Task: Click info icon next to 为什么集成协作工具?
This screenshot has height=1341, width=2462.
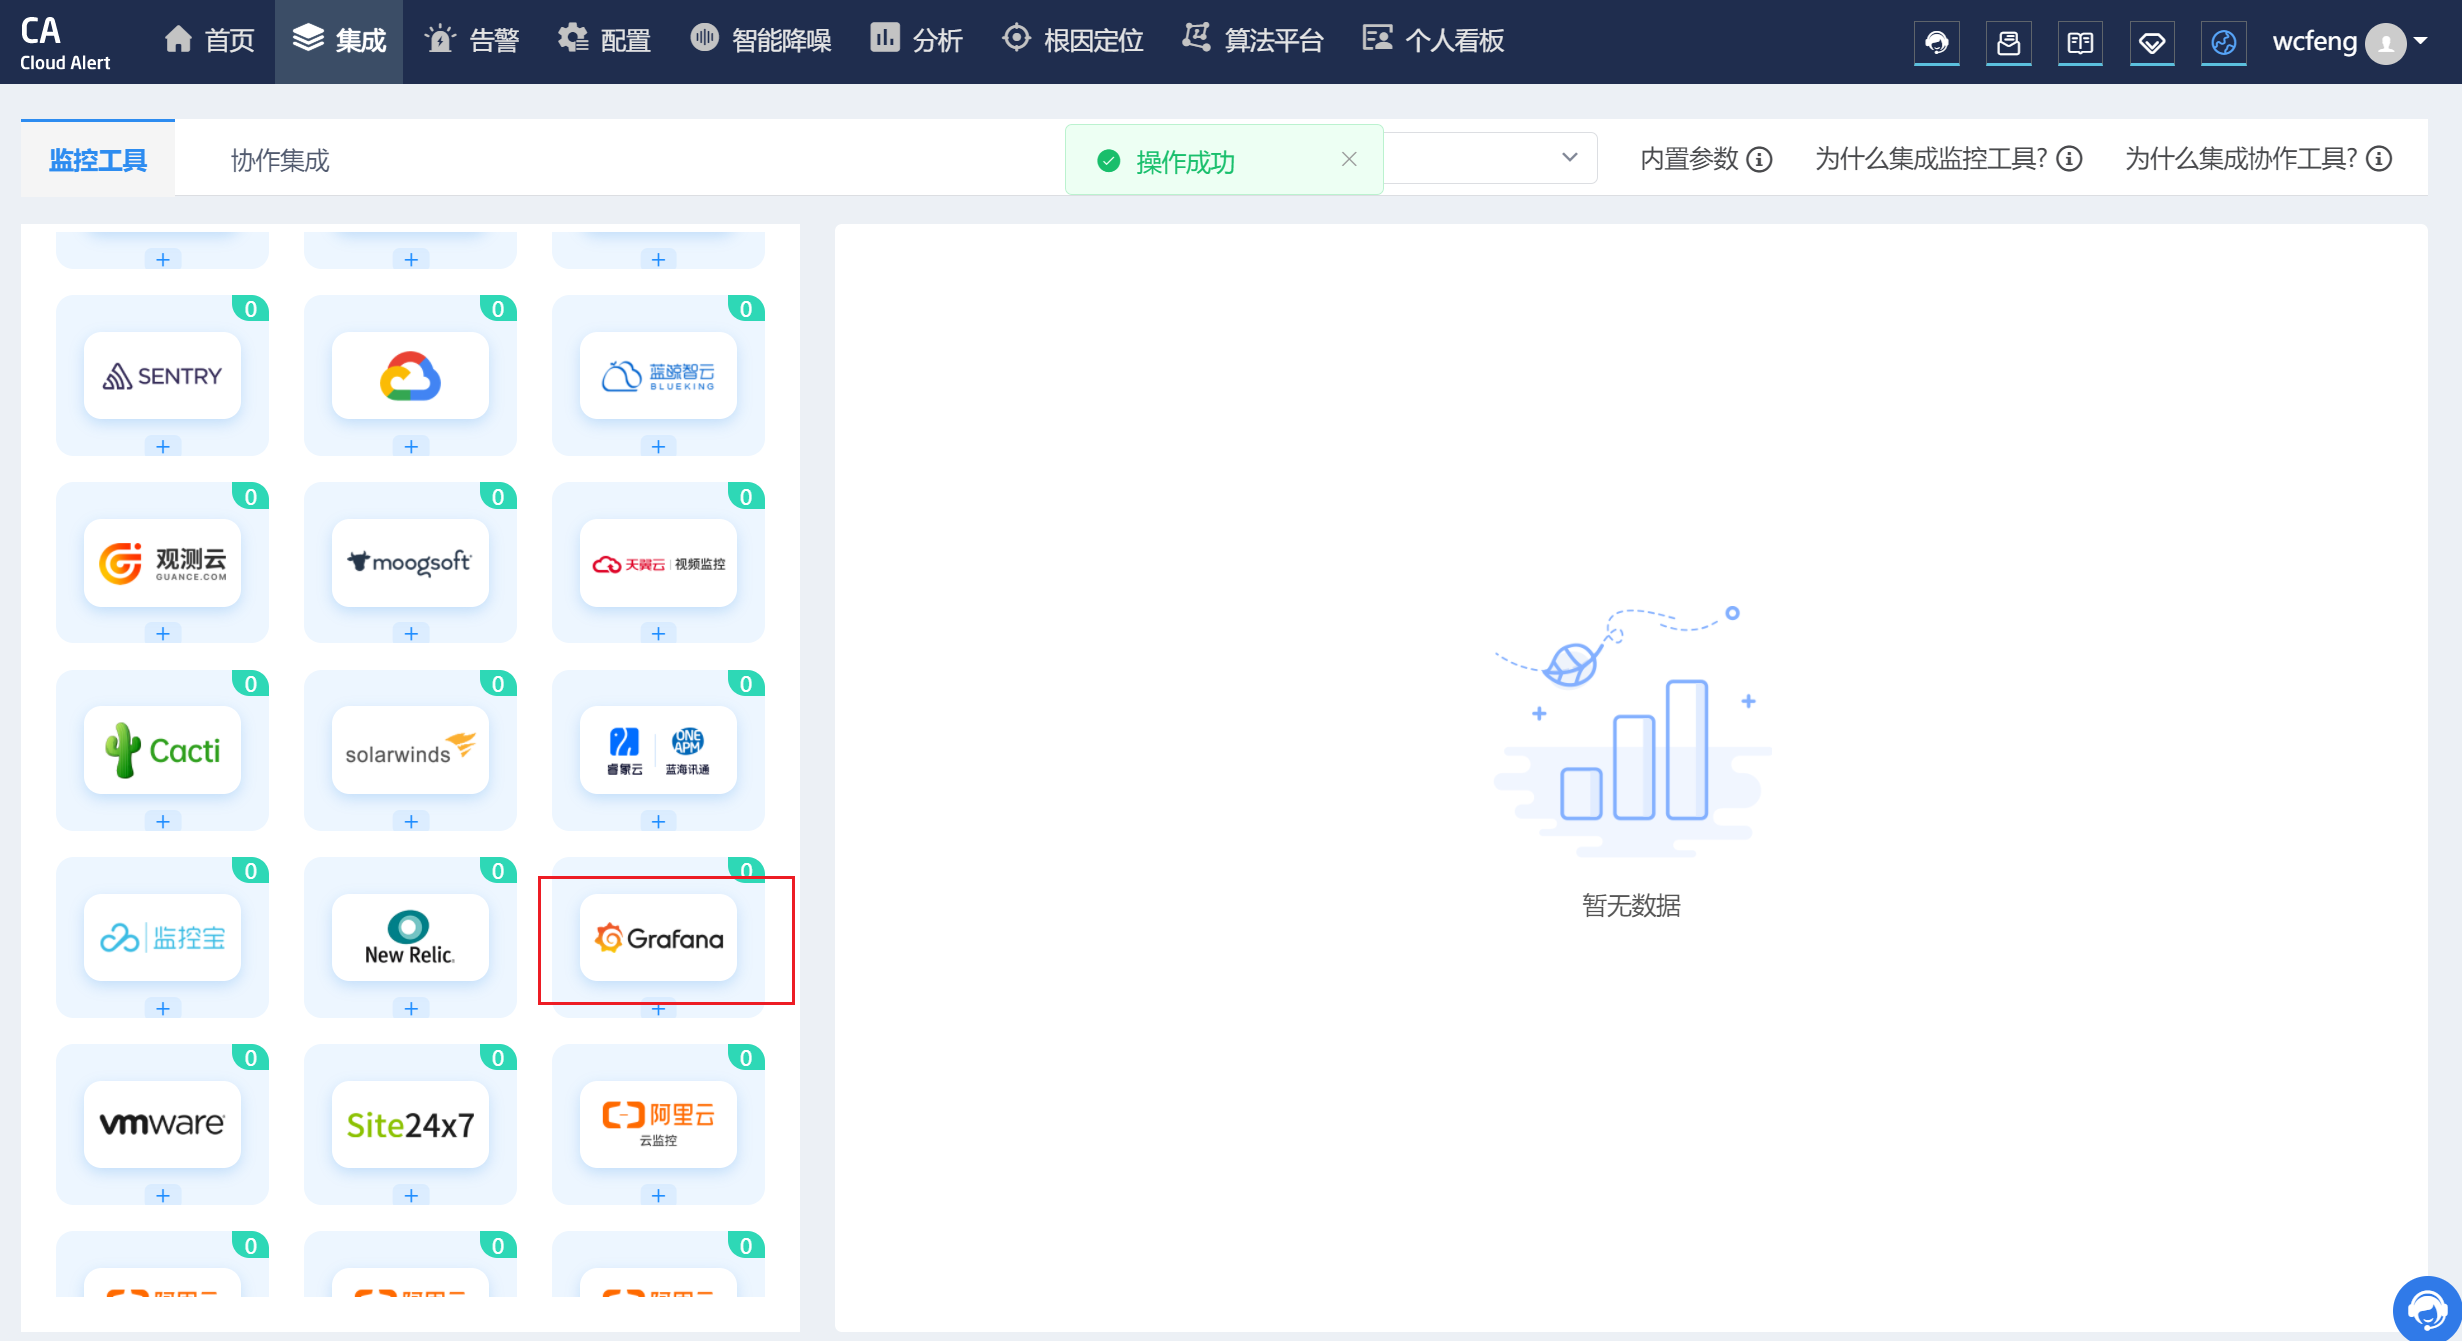Action: [x=2379, y=159]
